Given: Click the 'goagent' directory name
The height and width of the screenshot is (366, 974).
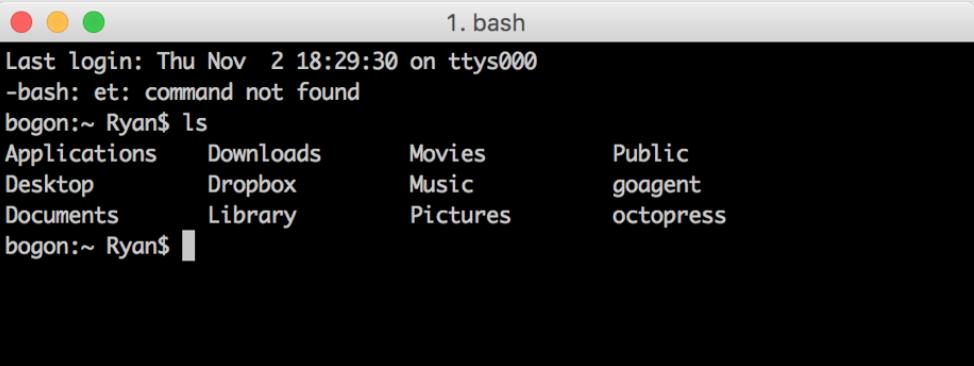Looking at the screenshot, I should pyautogui.click(x=657, y=185).
